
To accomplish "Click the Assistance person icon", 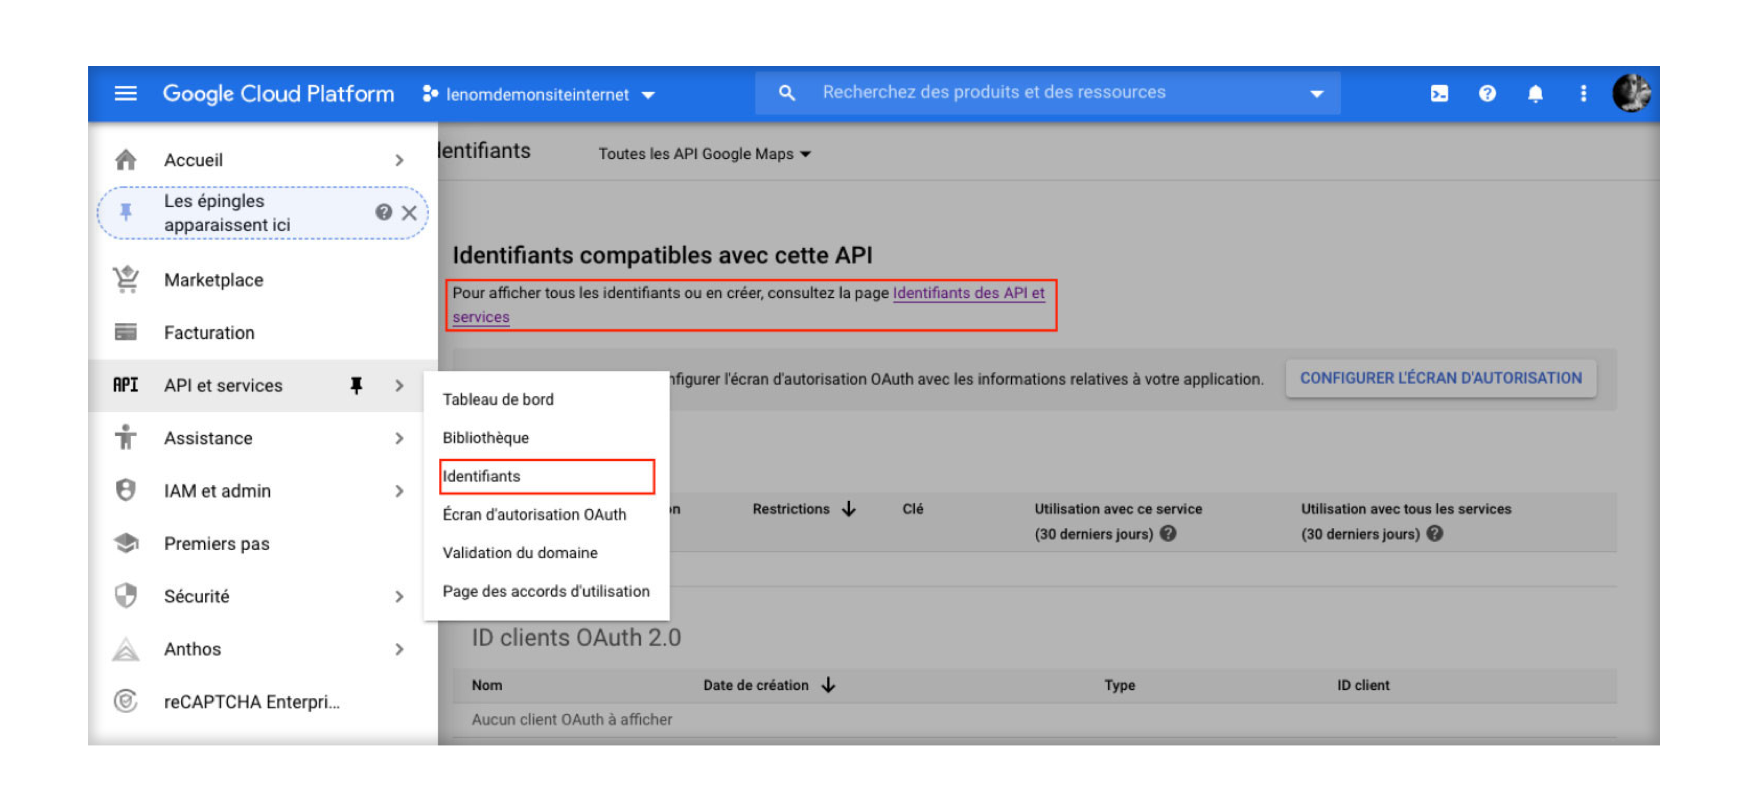I will click(126, 437).
